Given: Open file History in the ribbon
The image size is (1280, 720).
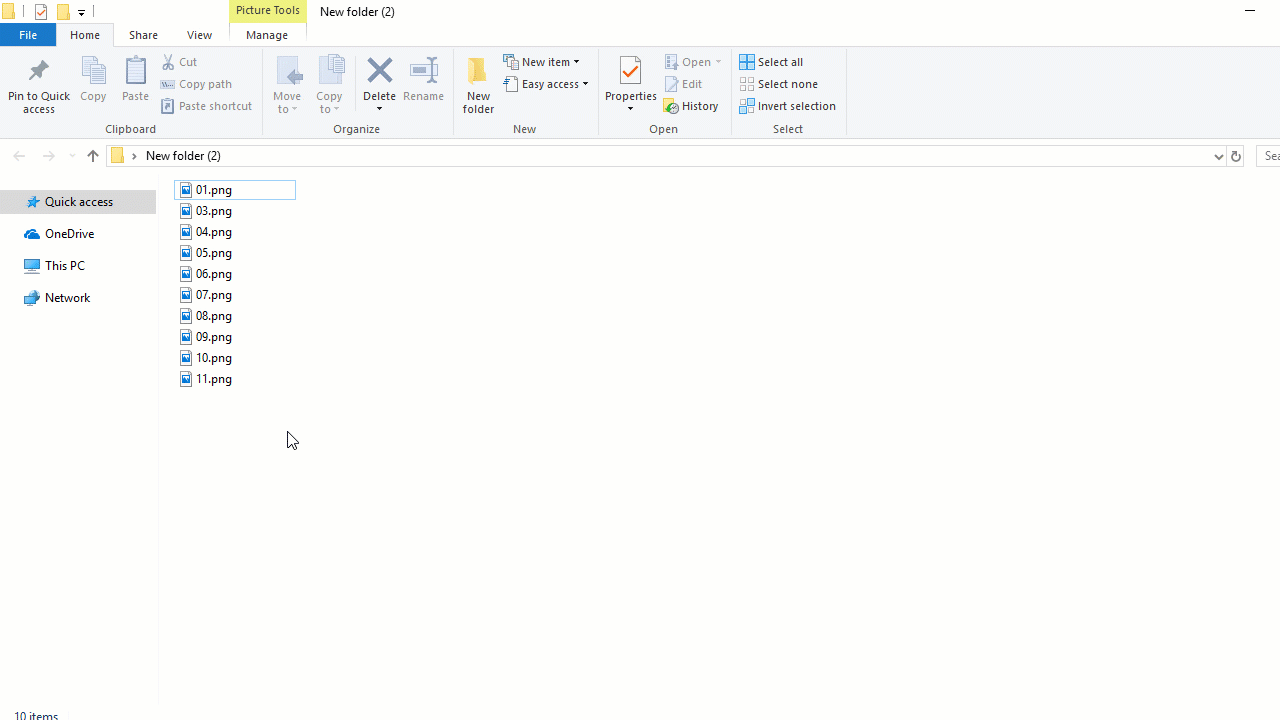Looking at the screenshot, I should pyautogui.click(x=691, y=106).
